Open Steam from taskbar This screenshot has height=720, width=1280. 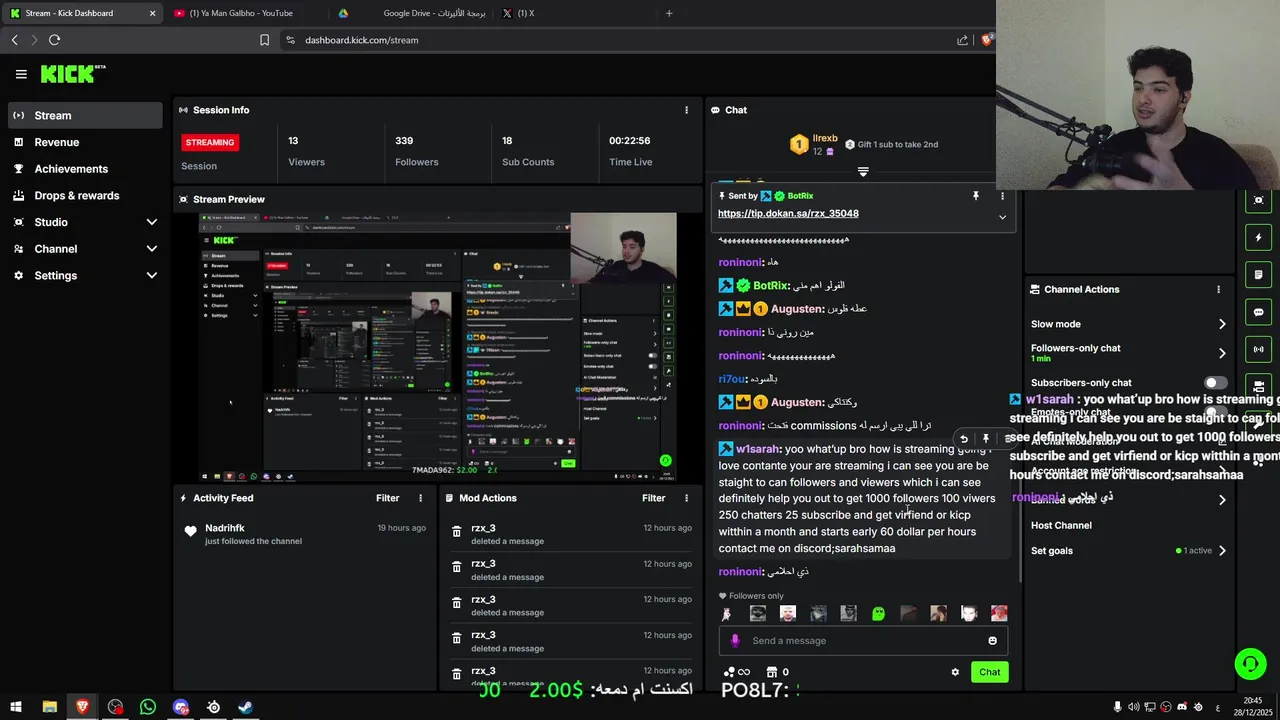coord(245,707)
